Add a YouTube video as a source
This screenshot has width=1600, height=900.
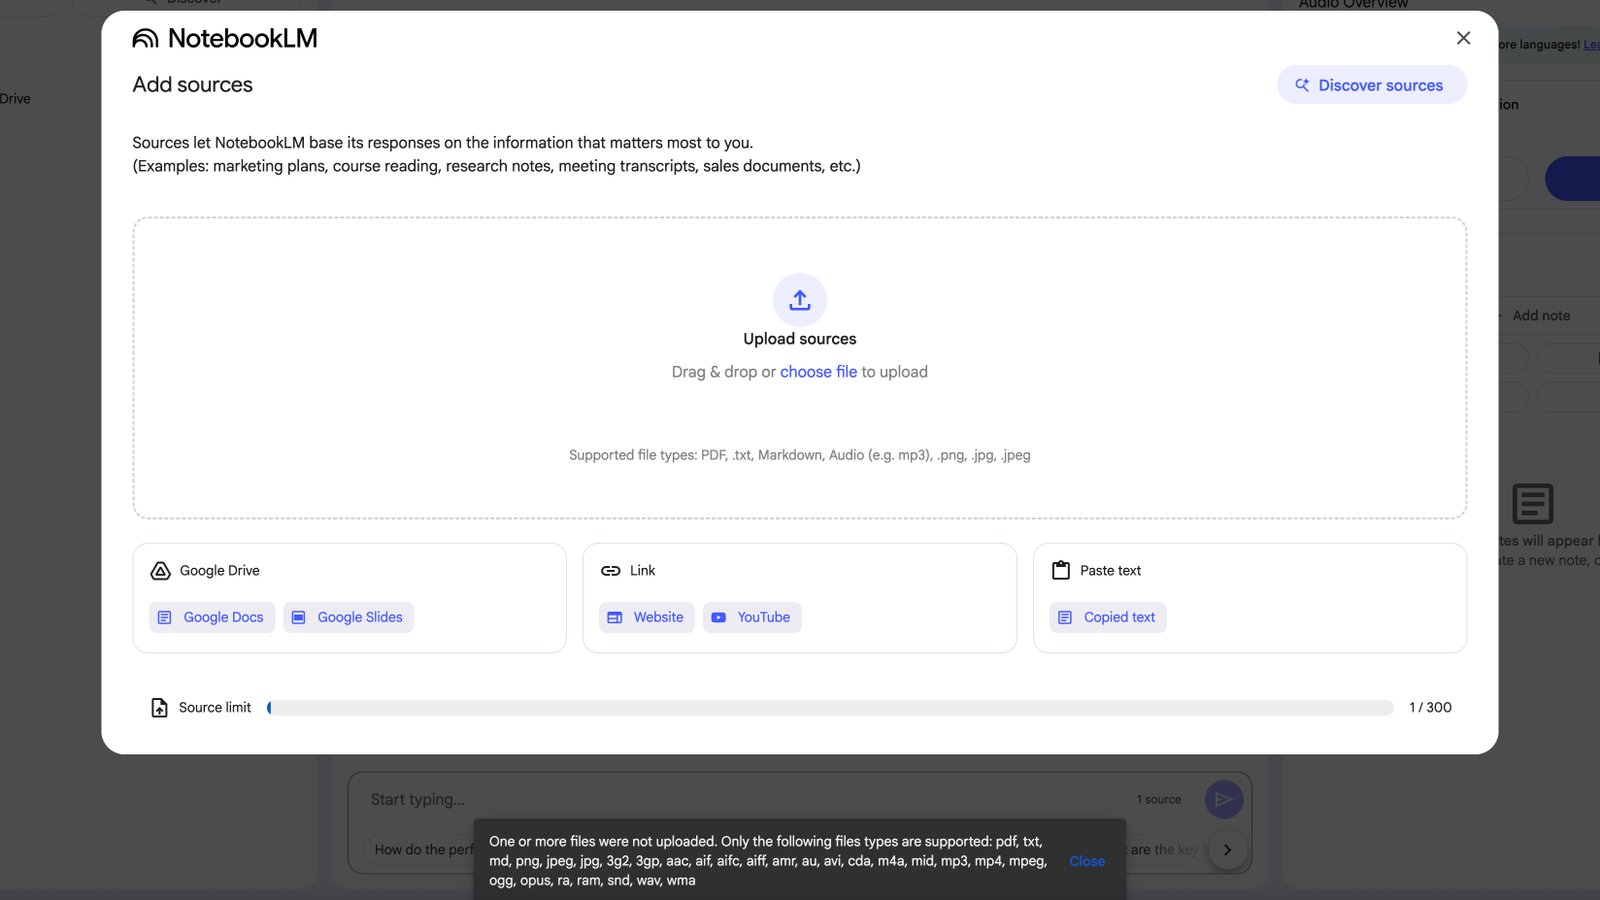[x=752, y=617]
